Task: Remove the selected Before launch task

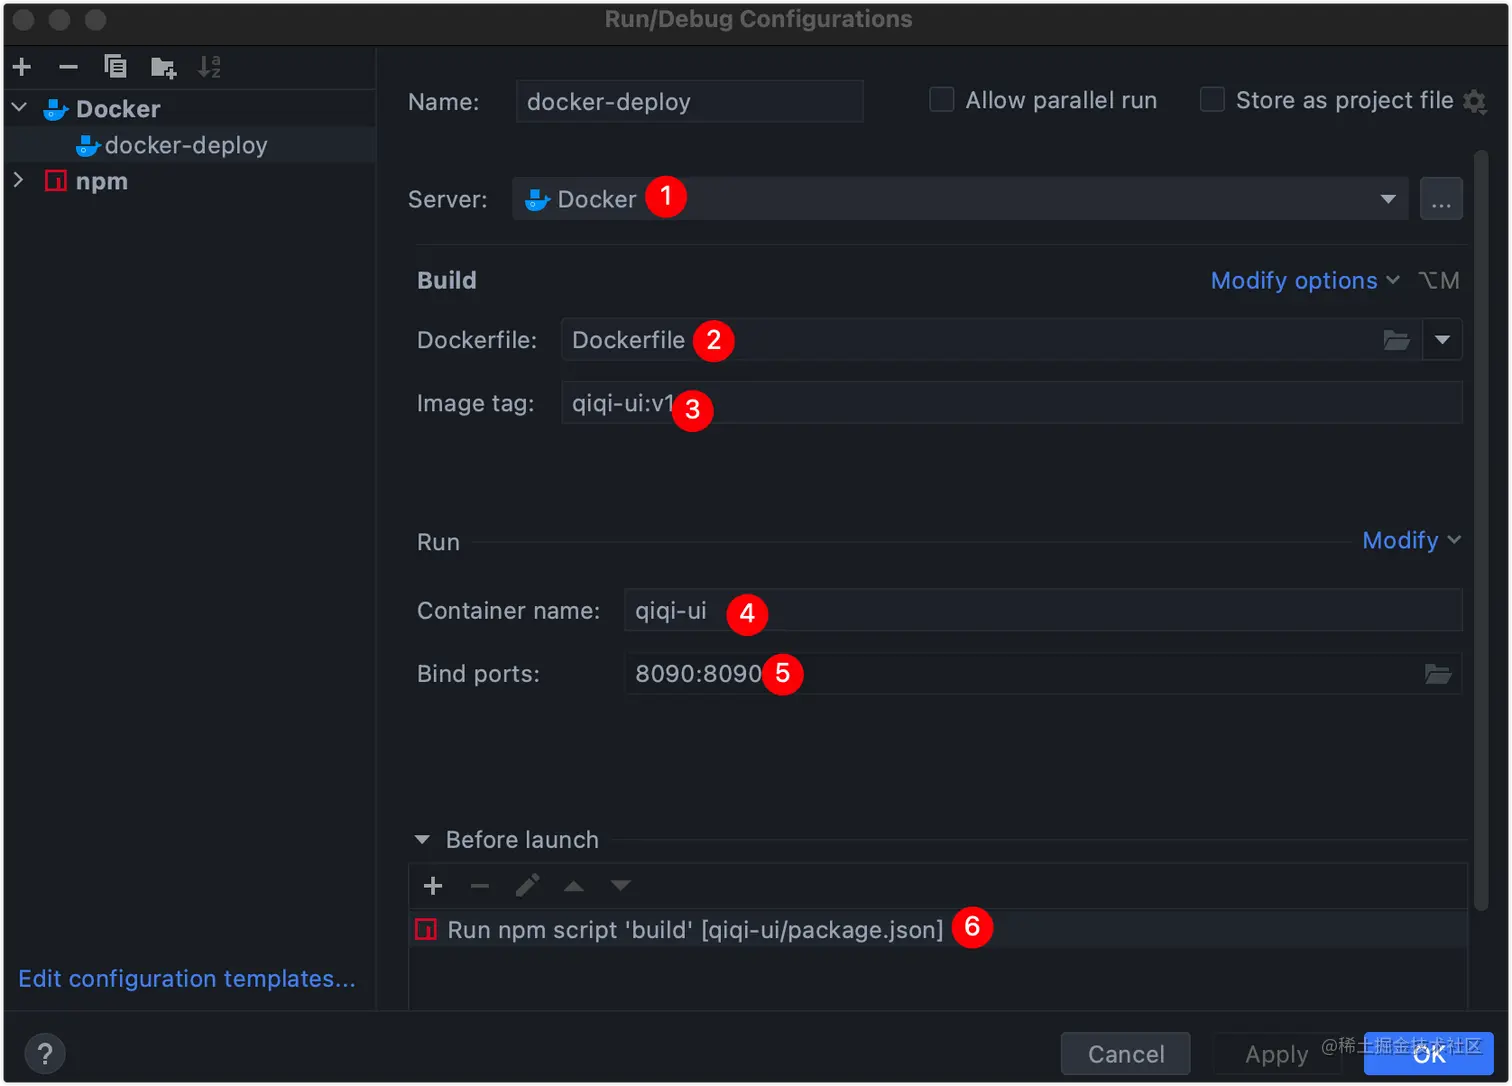Action: coord(480,886)
